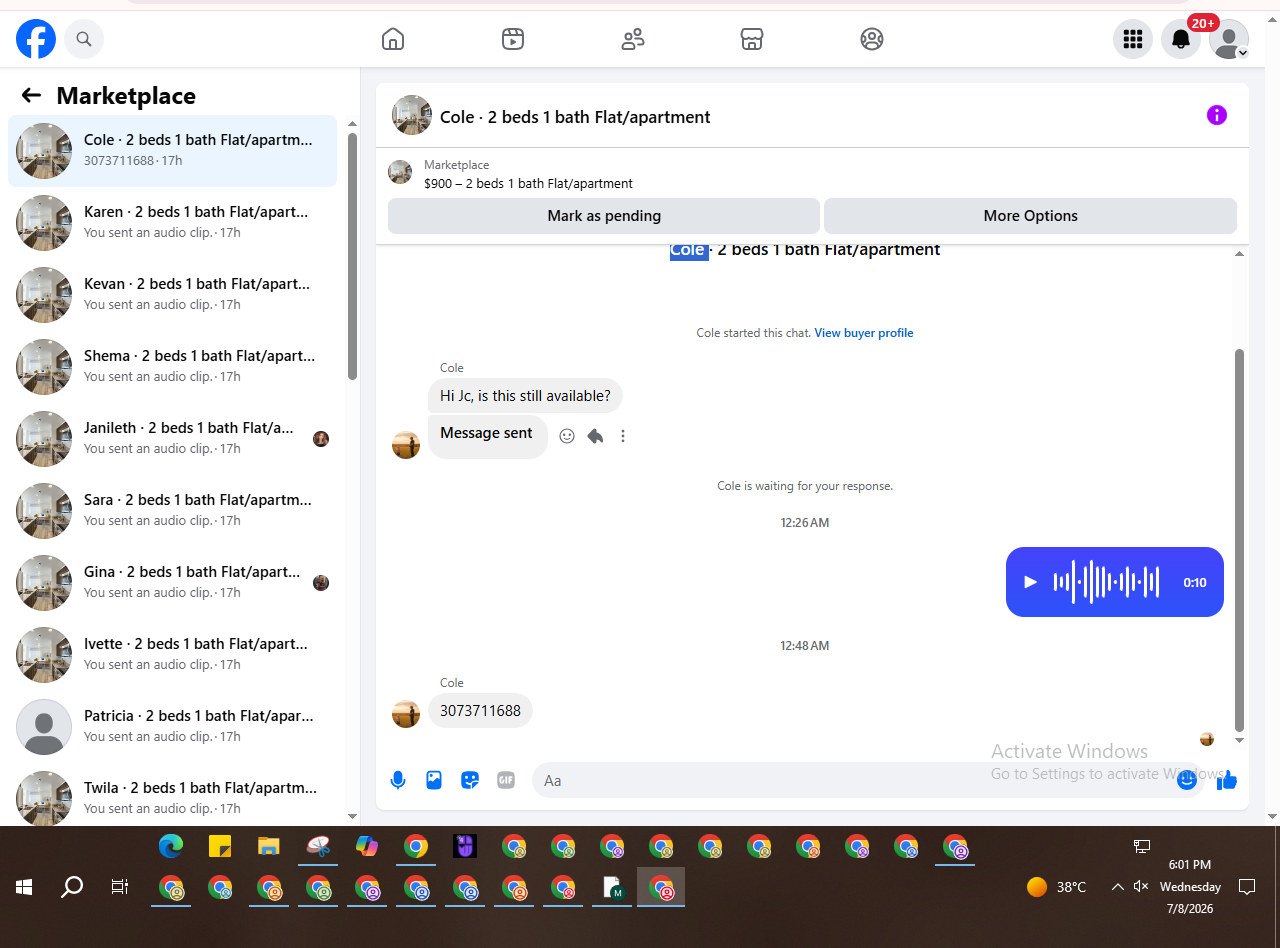1280x948 pixels.
Task: Open the Reels video icon
Action: (x=513, y=39)
